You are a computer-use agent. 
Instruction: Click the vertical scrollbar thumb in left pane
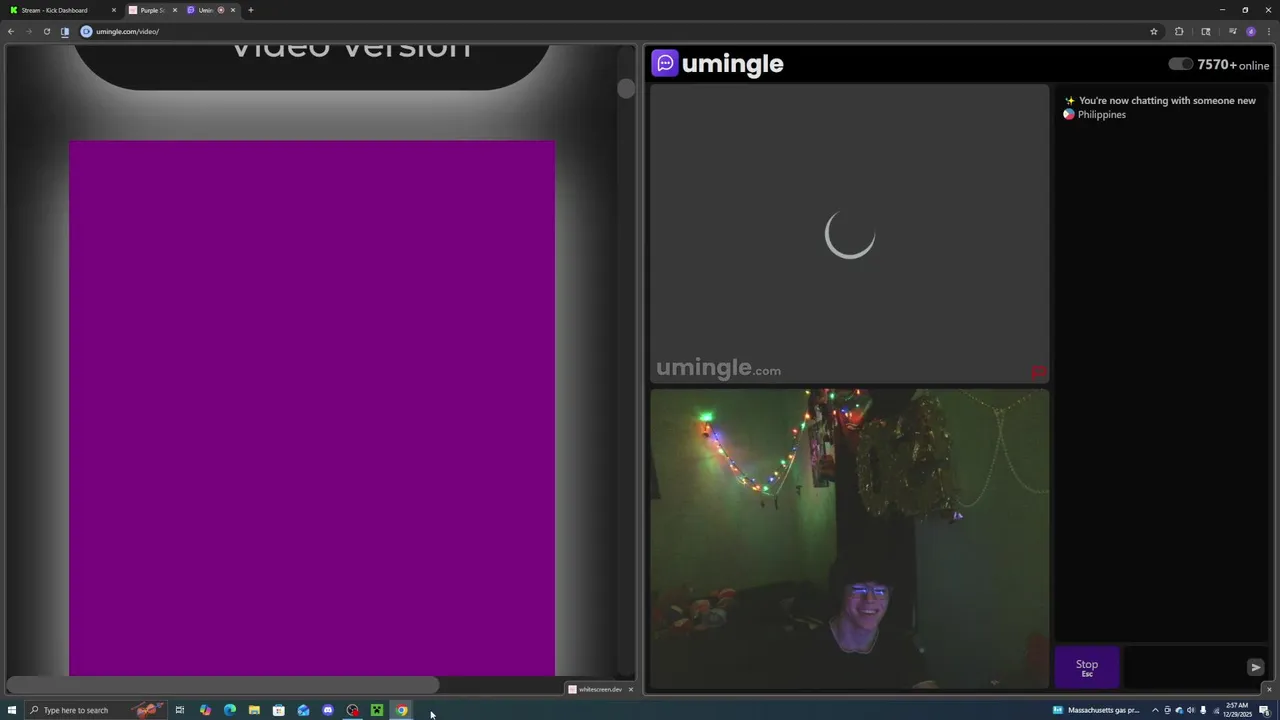pos(626,88)
